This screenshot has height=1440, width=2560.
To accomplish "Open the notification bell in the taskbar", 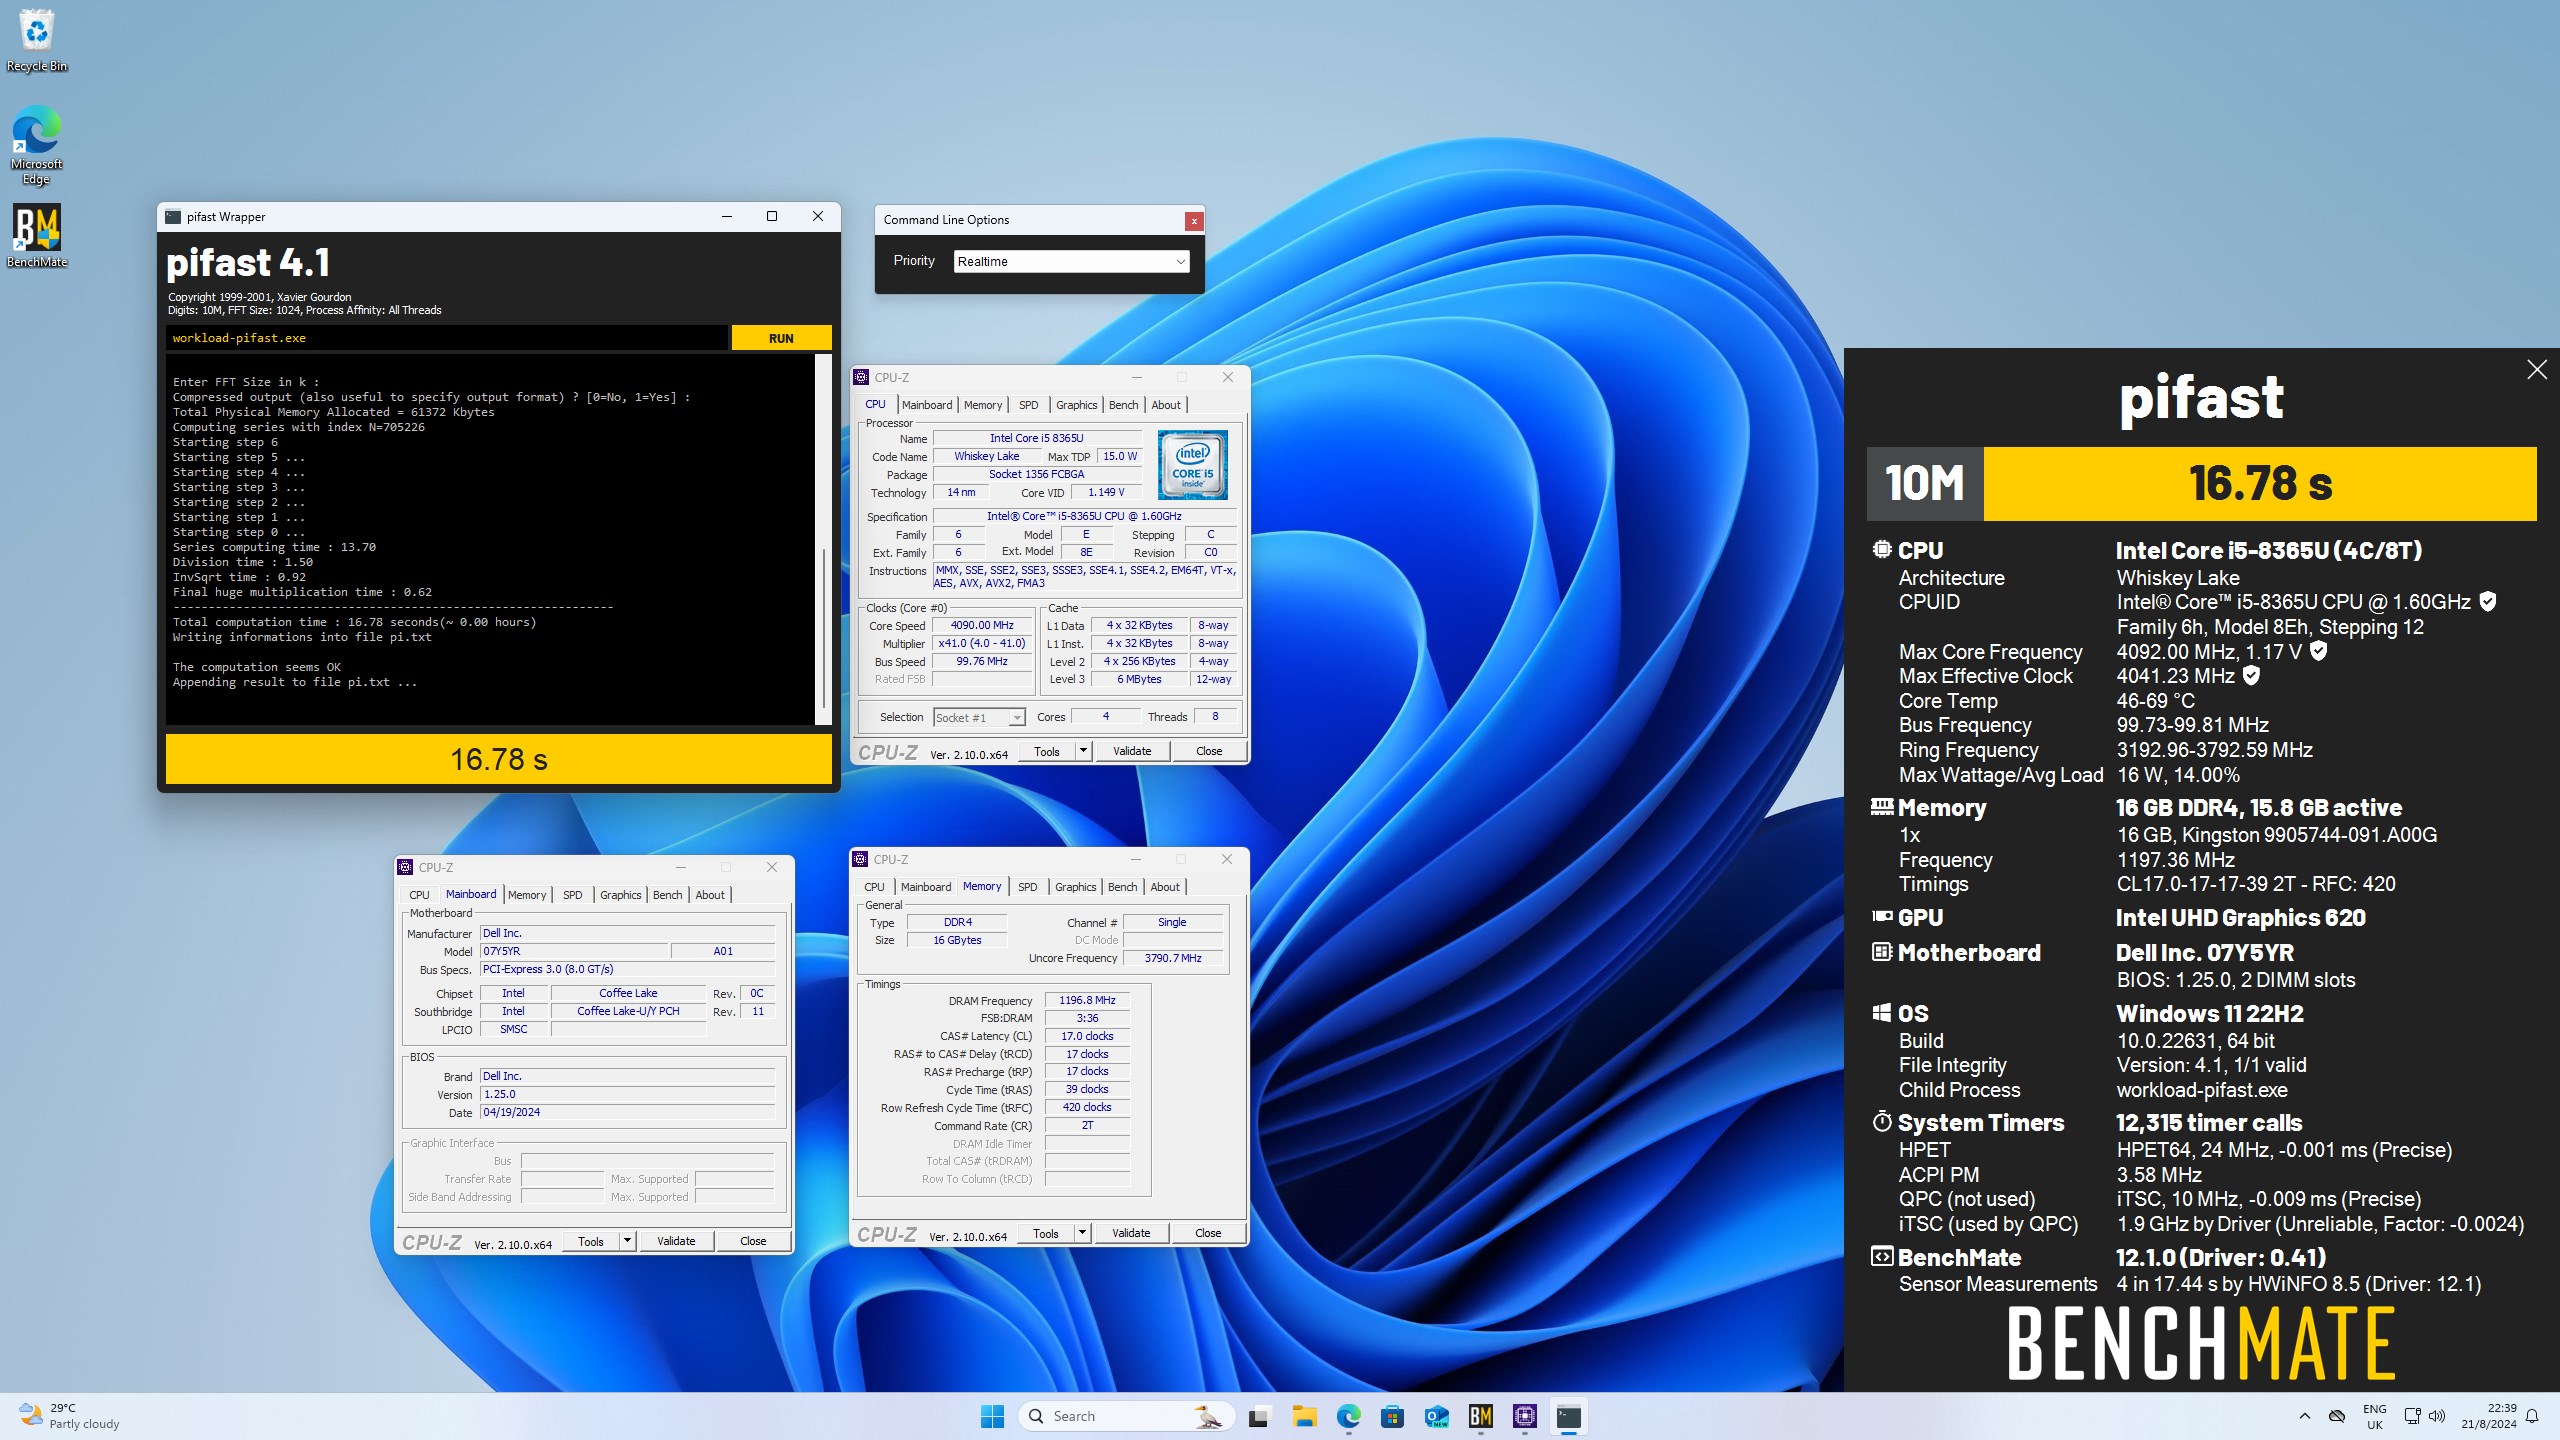I will [x=2532, y=1416].
